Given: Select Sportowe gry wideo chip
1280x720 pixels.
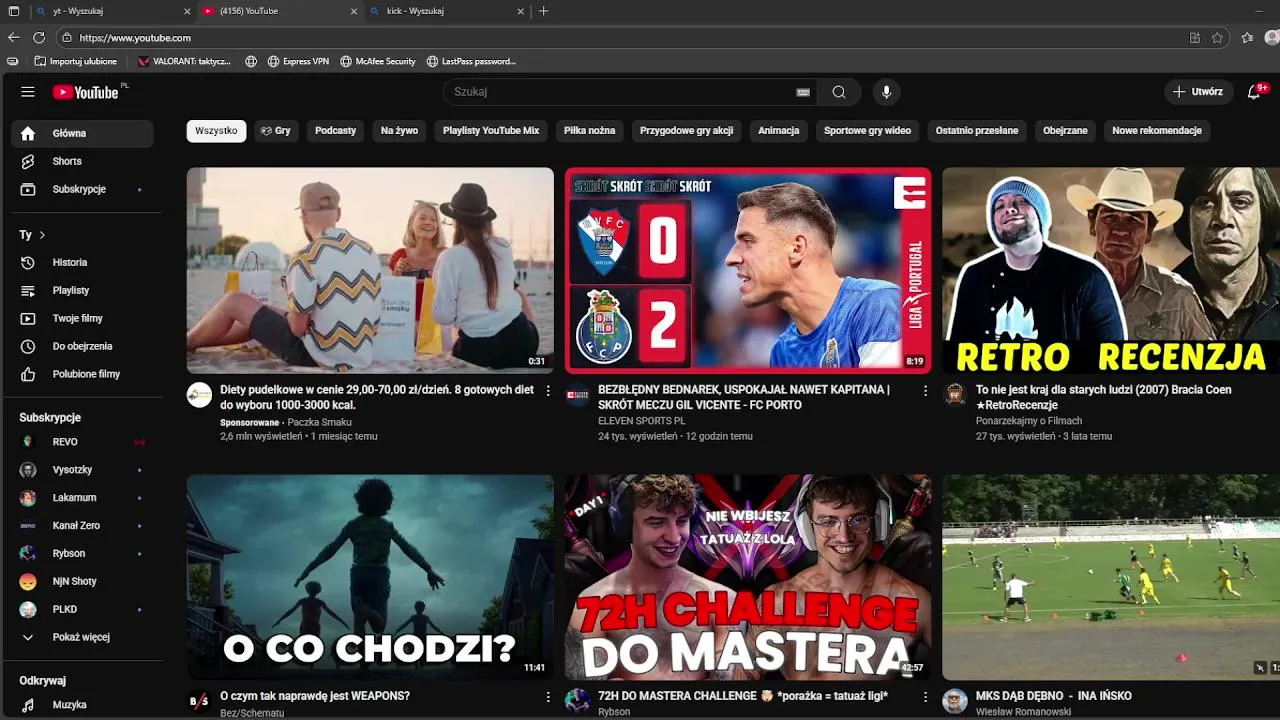Looking at the screenshot, I should pyautogui.click(x=867, y=131).
